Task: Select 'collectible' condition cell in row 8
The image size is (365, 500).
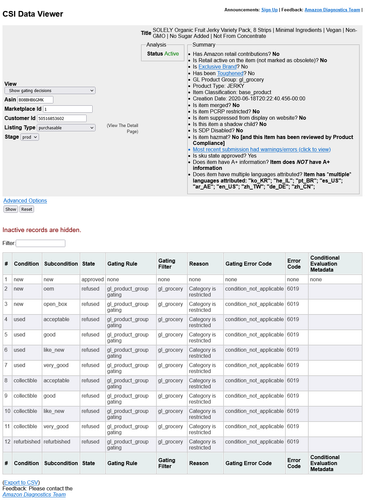Action: pos(27,384)
